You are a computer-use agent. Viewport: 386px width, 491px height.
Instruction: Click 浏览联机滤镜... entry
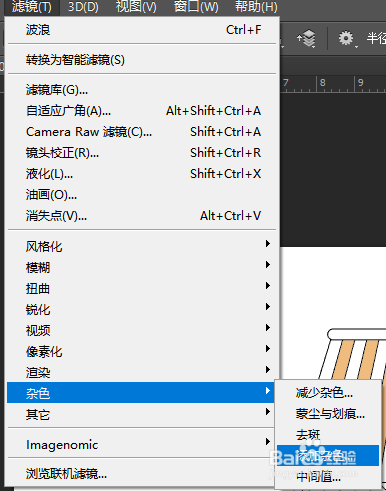point(142,474)
